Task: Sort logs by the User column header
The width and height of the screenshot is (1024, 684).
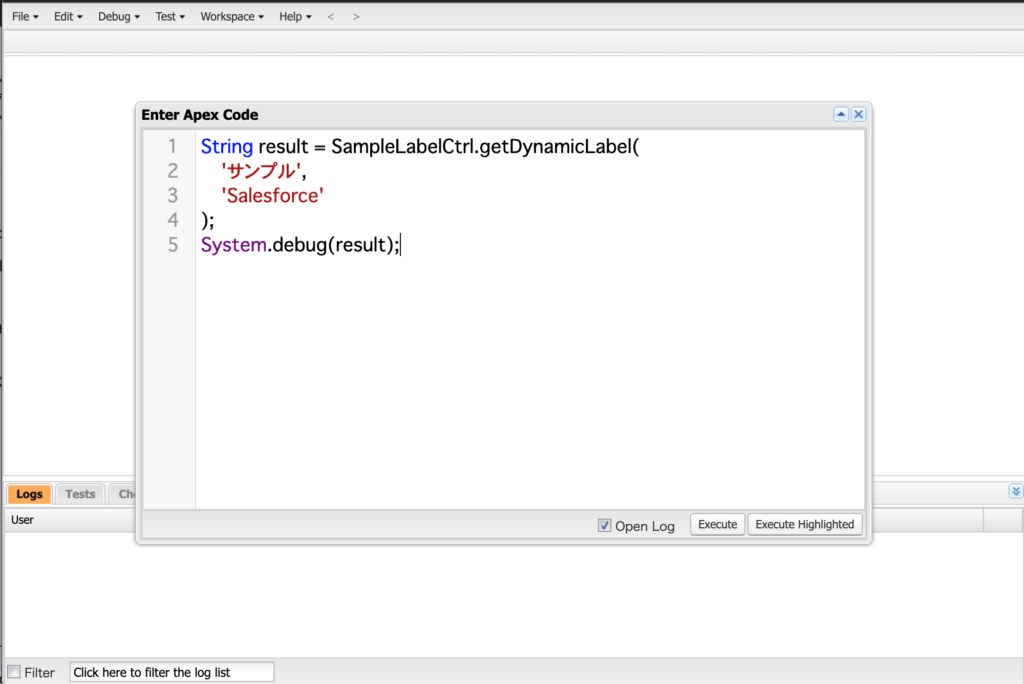Action: point(22,520)
